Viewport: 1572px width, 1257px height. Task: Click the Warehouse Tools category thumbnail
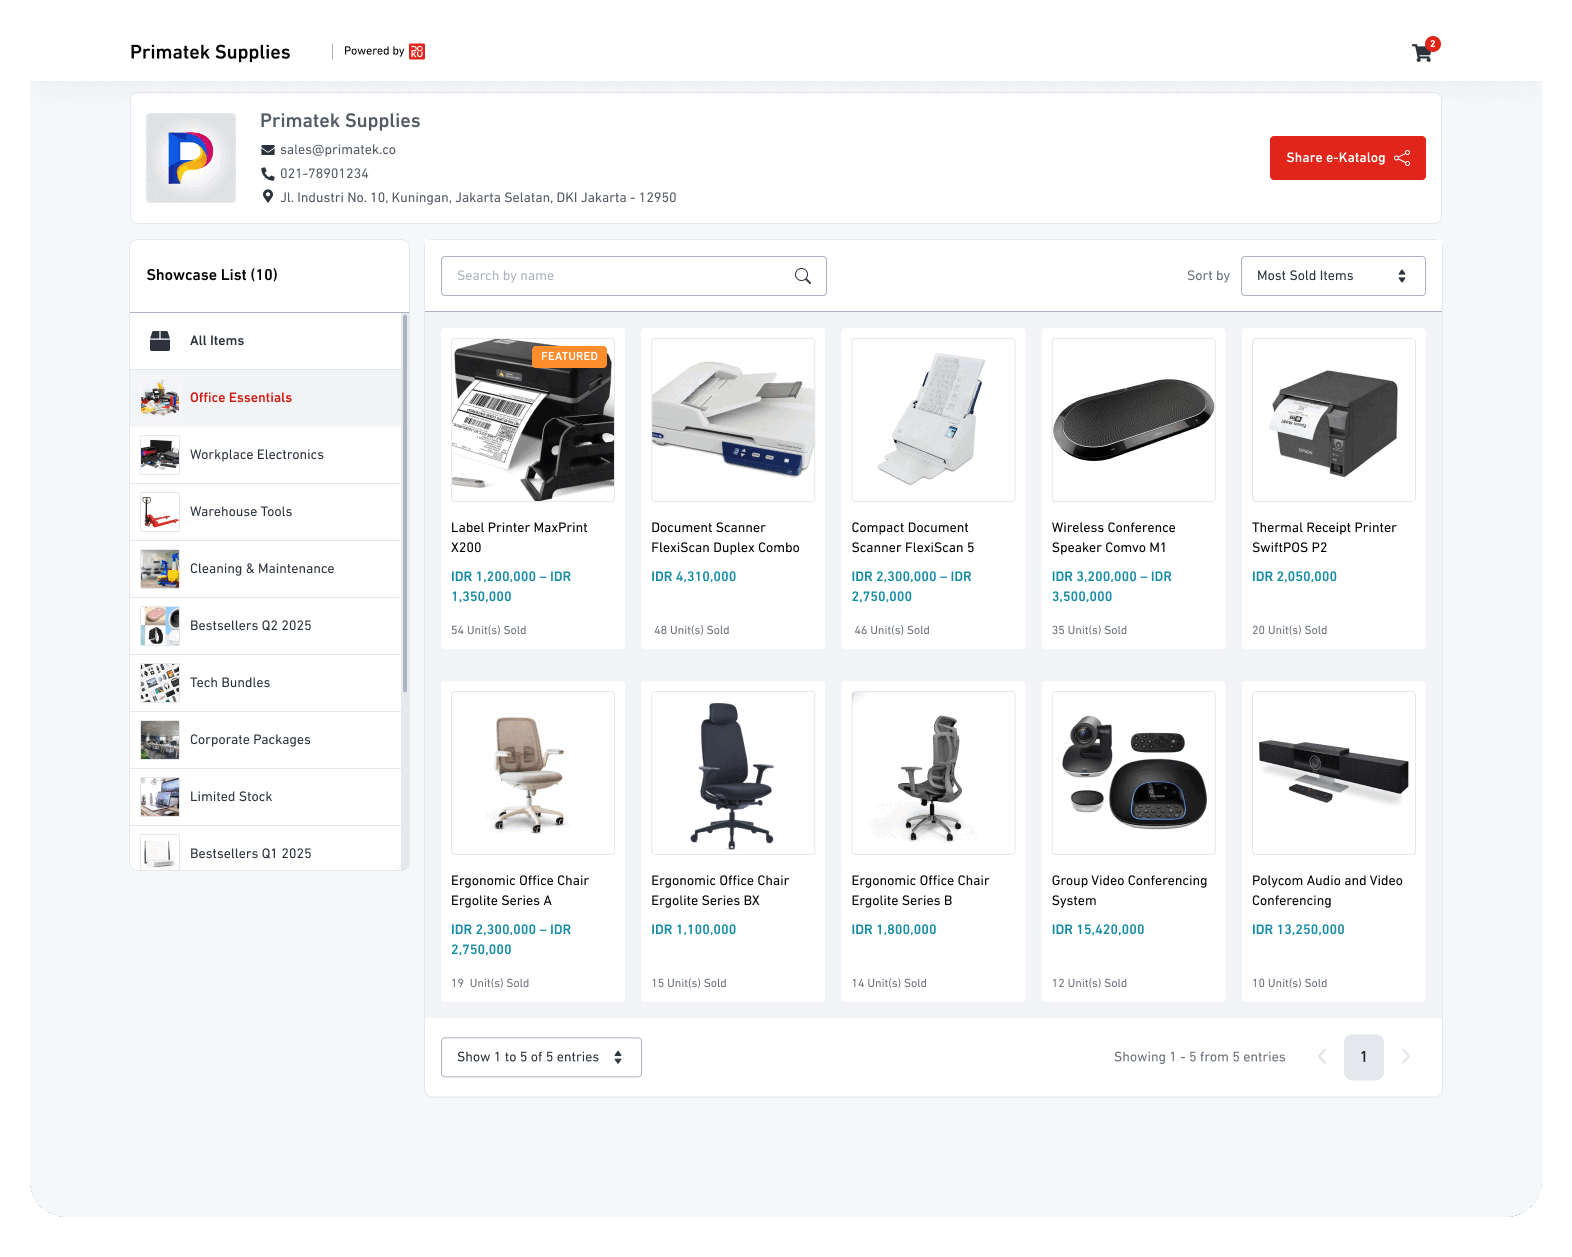(x=160, y=512)
